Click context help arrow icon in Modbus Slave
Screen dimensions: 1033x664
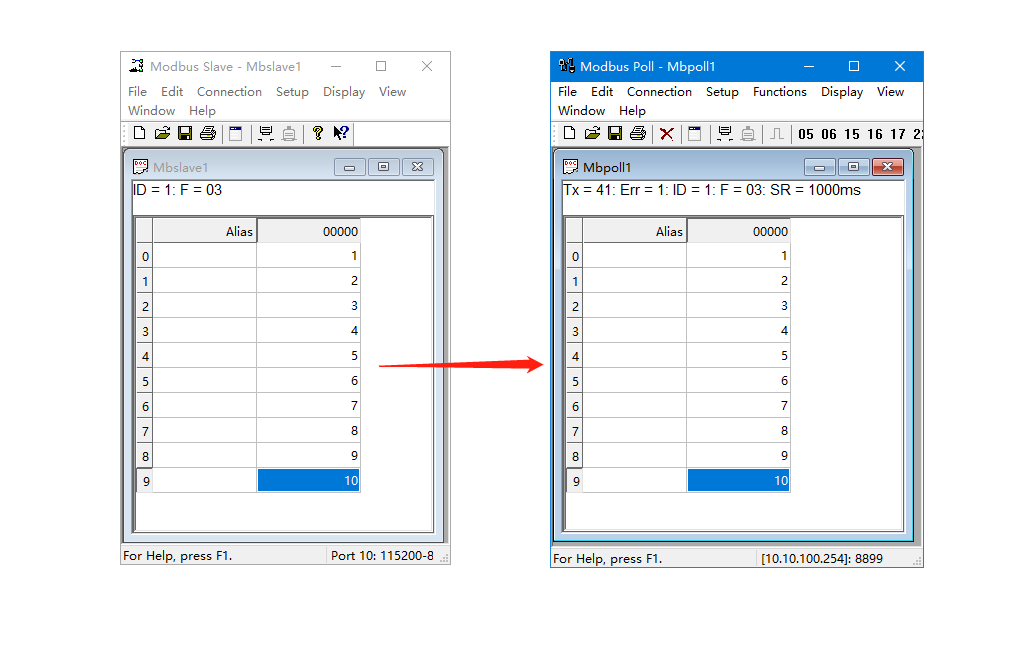coord(341,133)
